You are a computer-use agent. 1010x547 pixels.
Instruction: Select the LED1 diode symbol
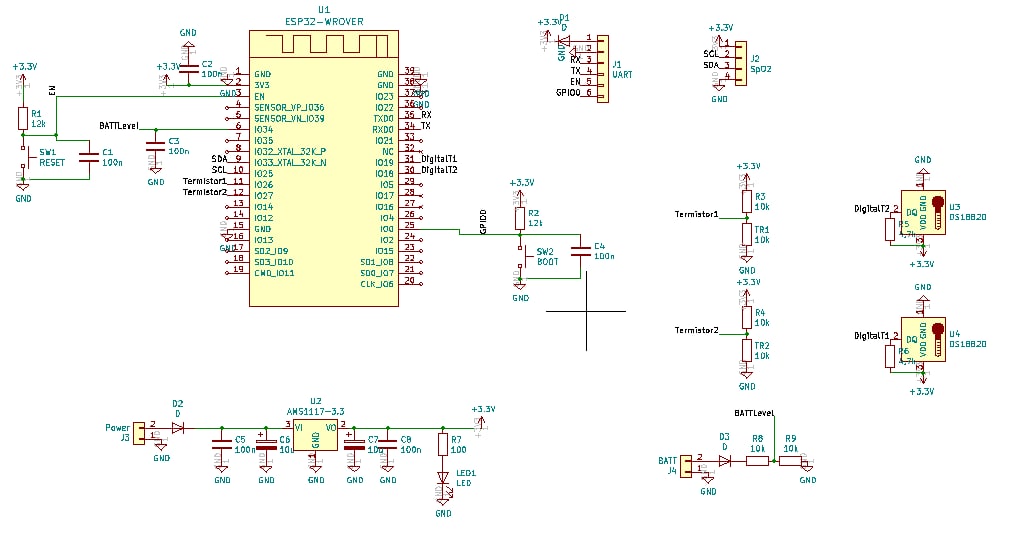click(443, 478)
